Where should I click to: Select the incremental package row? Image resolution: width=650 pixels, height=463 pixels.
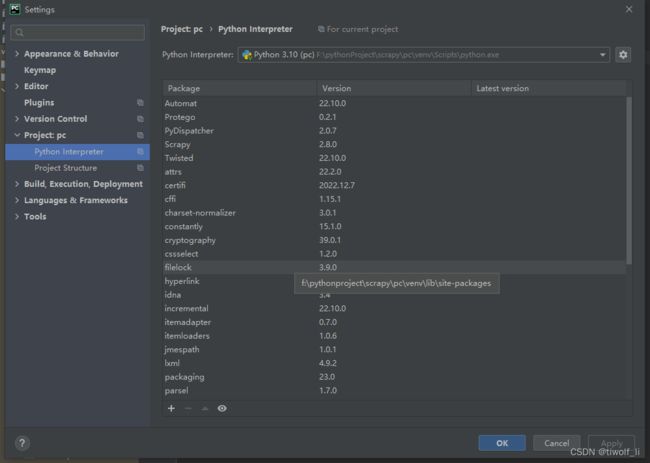pos(394,308)
